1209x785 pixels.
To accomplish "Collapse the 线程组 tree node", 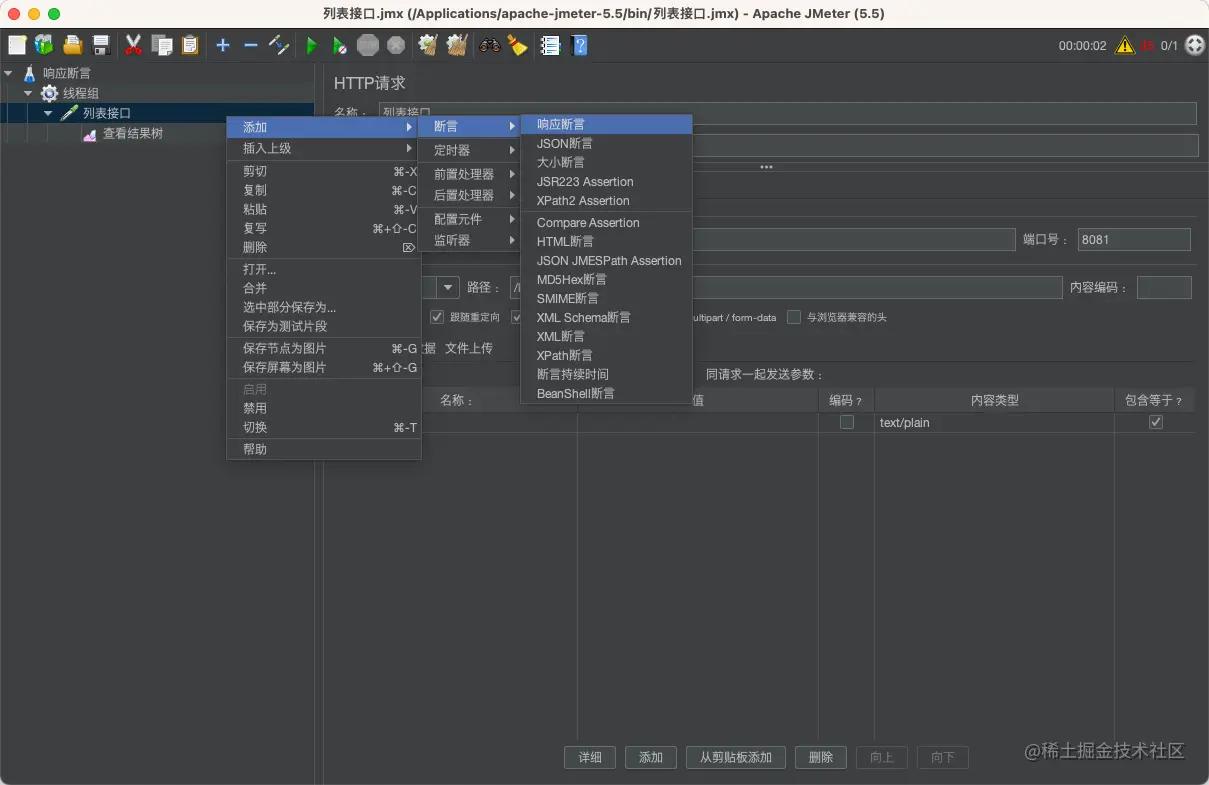I will [28, 93].
